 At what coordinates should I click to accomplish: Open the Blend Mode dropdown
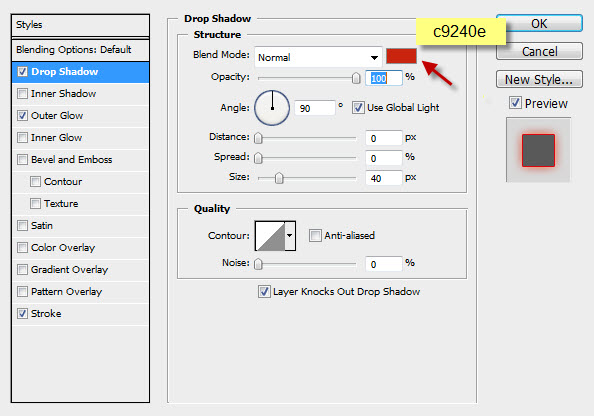(x=318, y=57)
